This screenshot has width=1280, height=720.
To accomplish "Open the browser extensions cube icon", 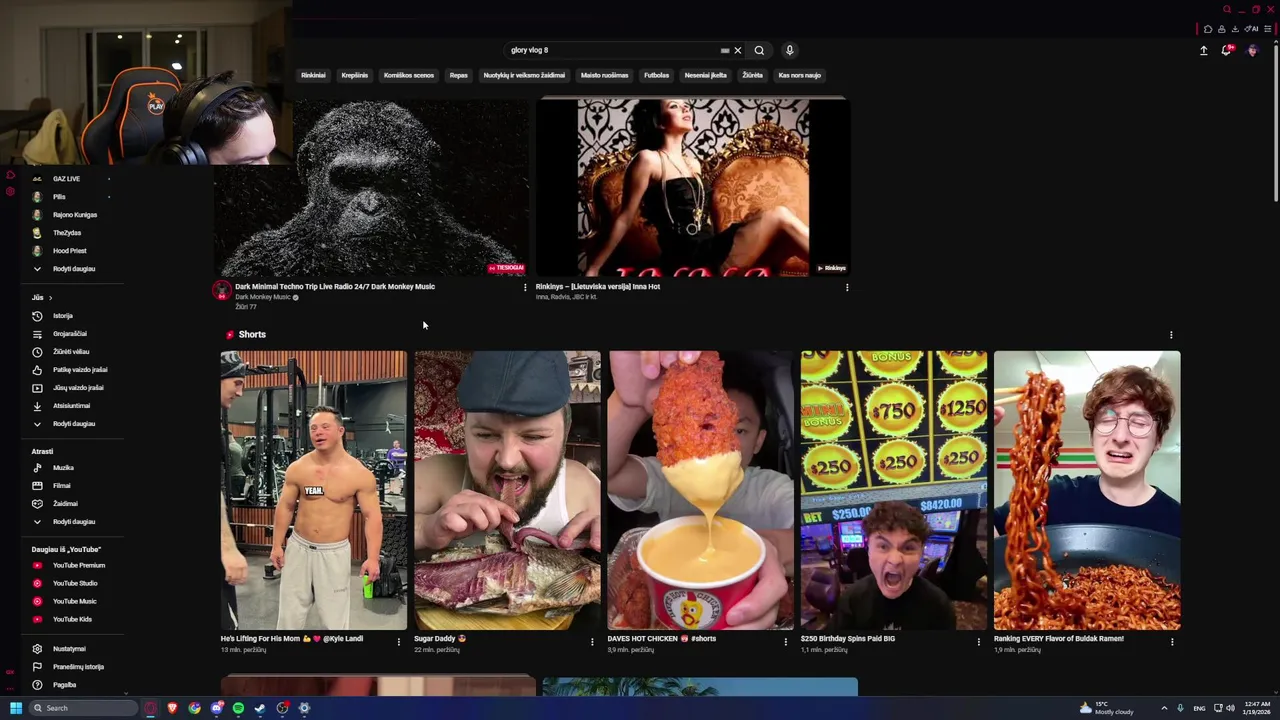I will pyautogui.click(x=1208, y=29).
